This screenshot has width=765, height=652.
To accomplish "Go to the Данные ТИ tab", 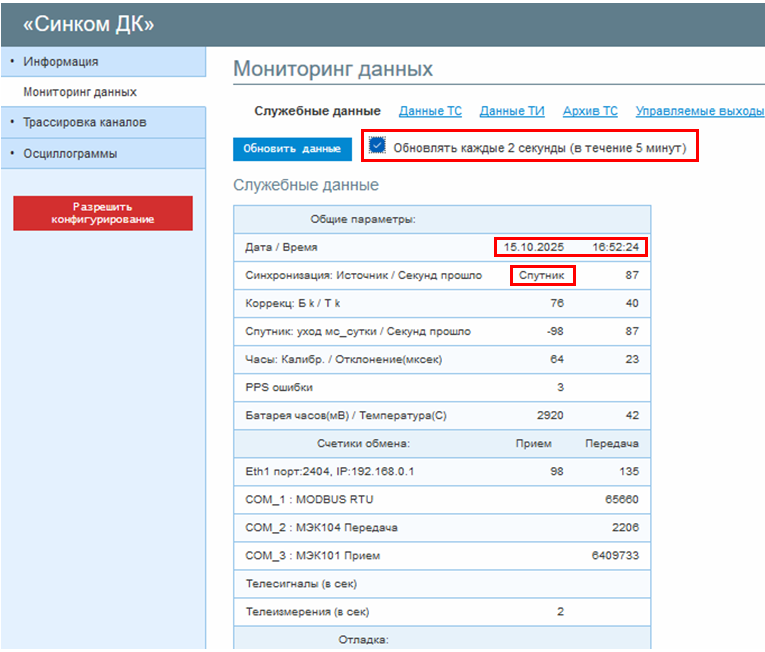I will tap(512, 111).
